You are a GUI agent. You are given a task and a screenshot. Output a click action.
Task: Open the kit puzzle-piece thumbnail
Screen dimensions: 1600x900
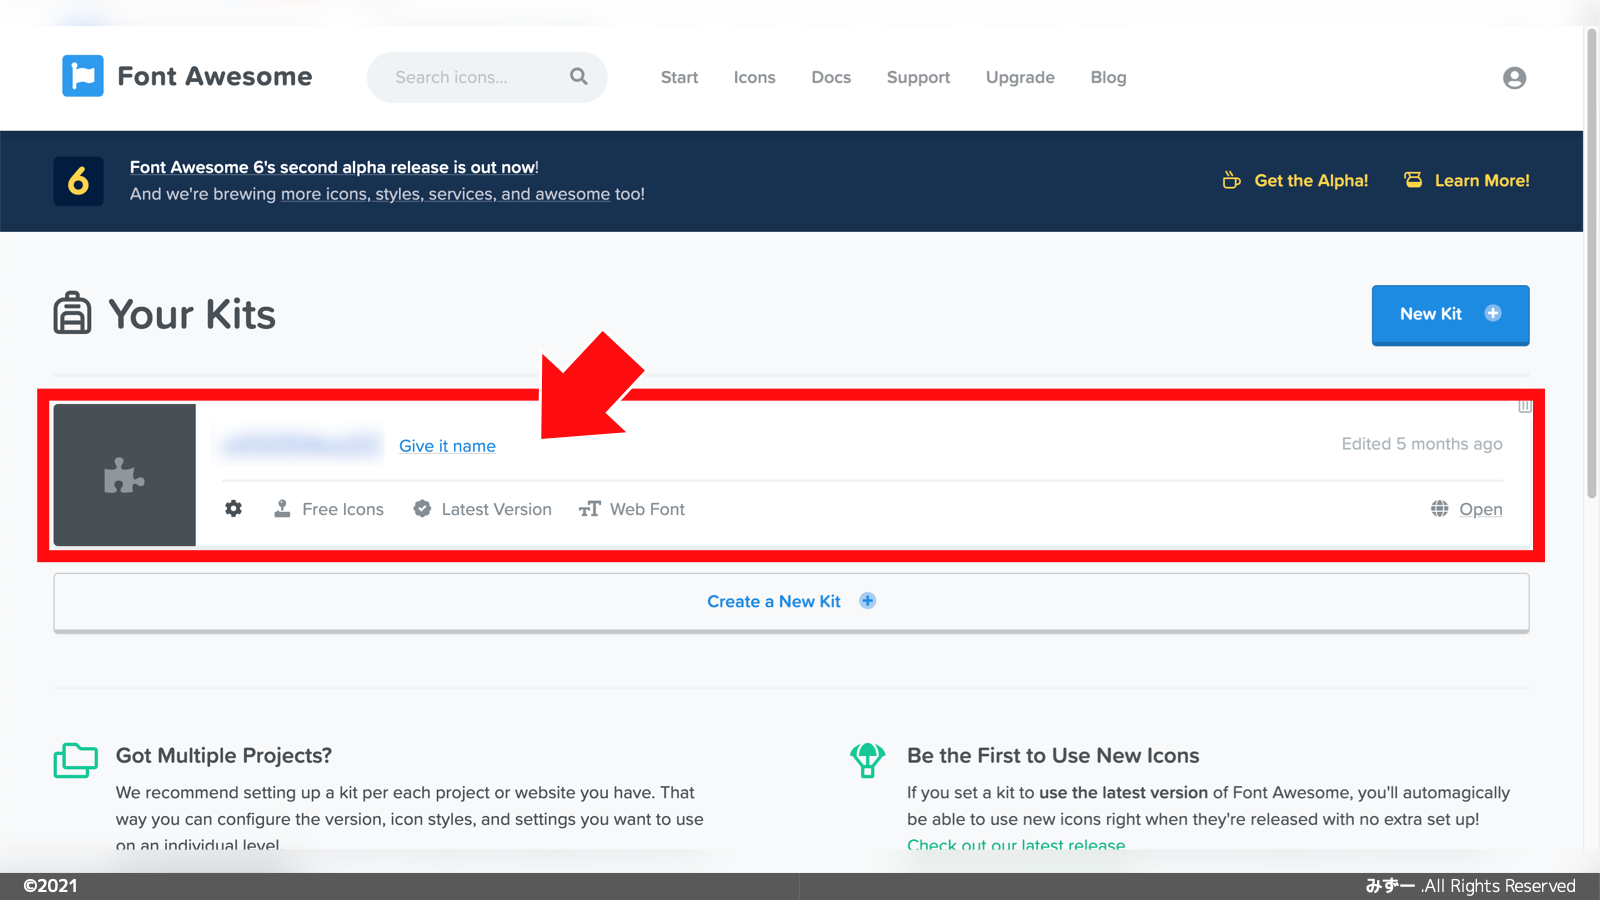pyautogui.click(x=124, y=475)
